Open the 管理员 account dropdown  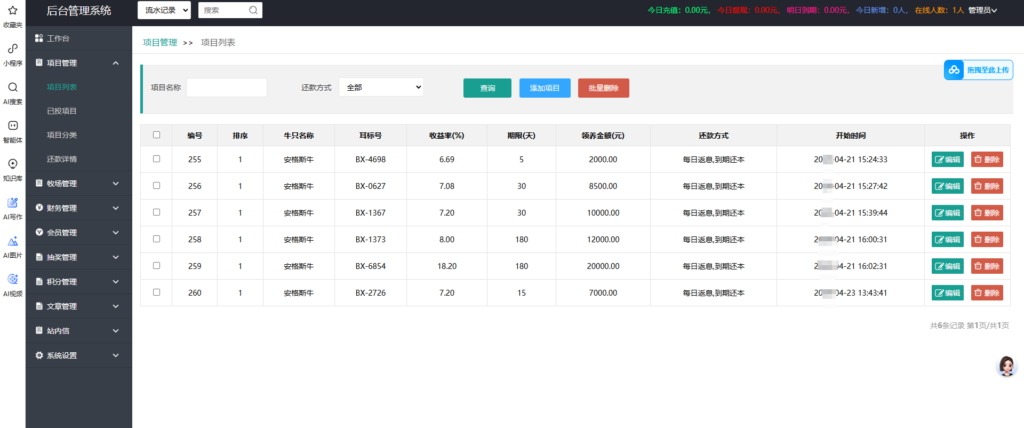[x=983, y=10]
